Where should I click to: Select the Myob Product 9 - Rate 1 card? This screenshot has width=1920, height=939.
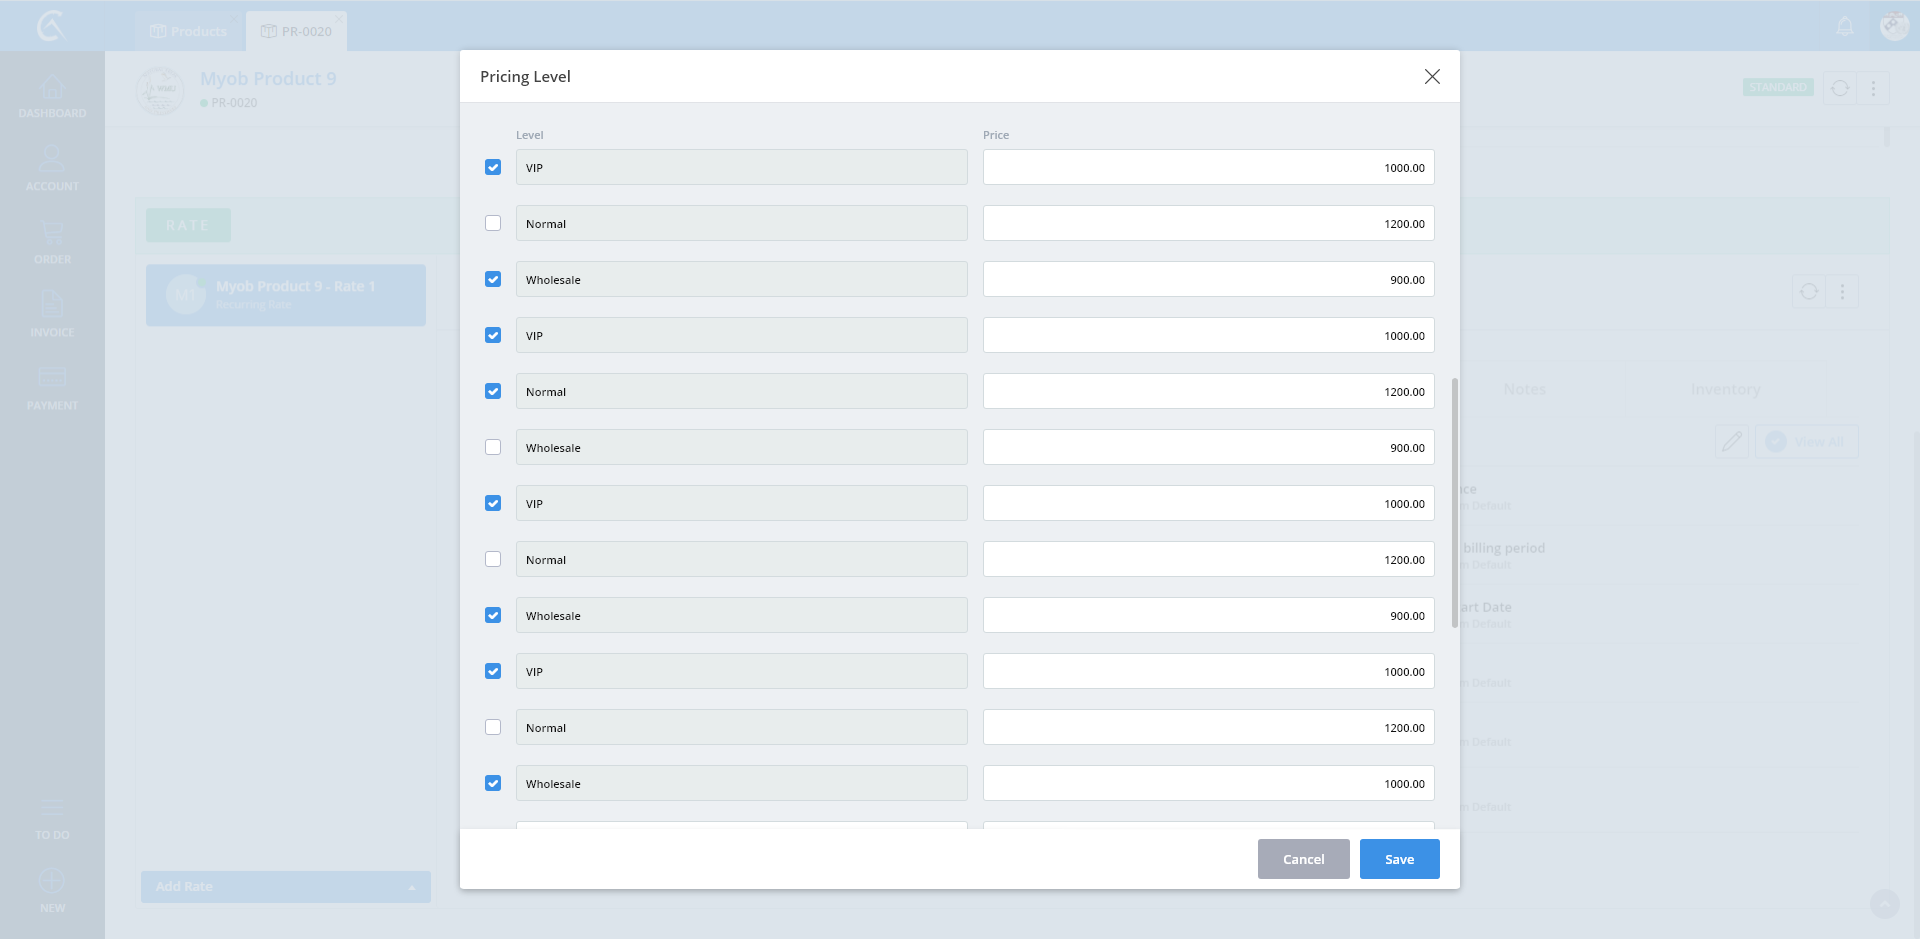click(286, 295)
